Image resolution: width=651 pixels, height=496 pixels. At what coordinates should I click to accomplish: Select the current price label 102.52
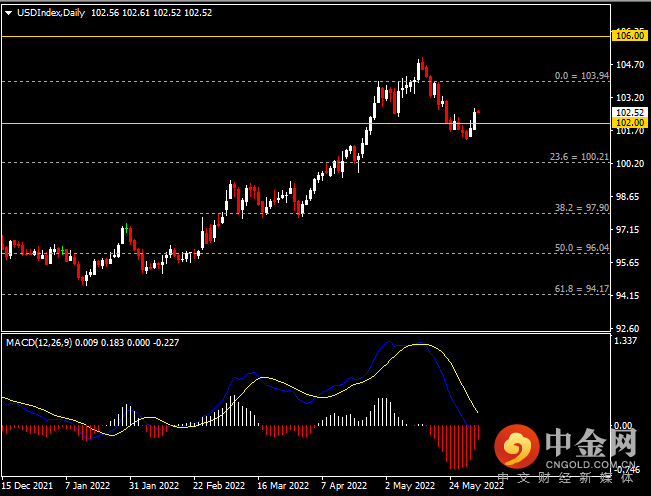coord(630,112)
